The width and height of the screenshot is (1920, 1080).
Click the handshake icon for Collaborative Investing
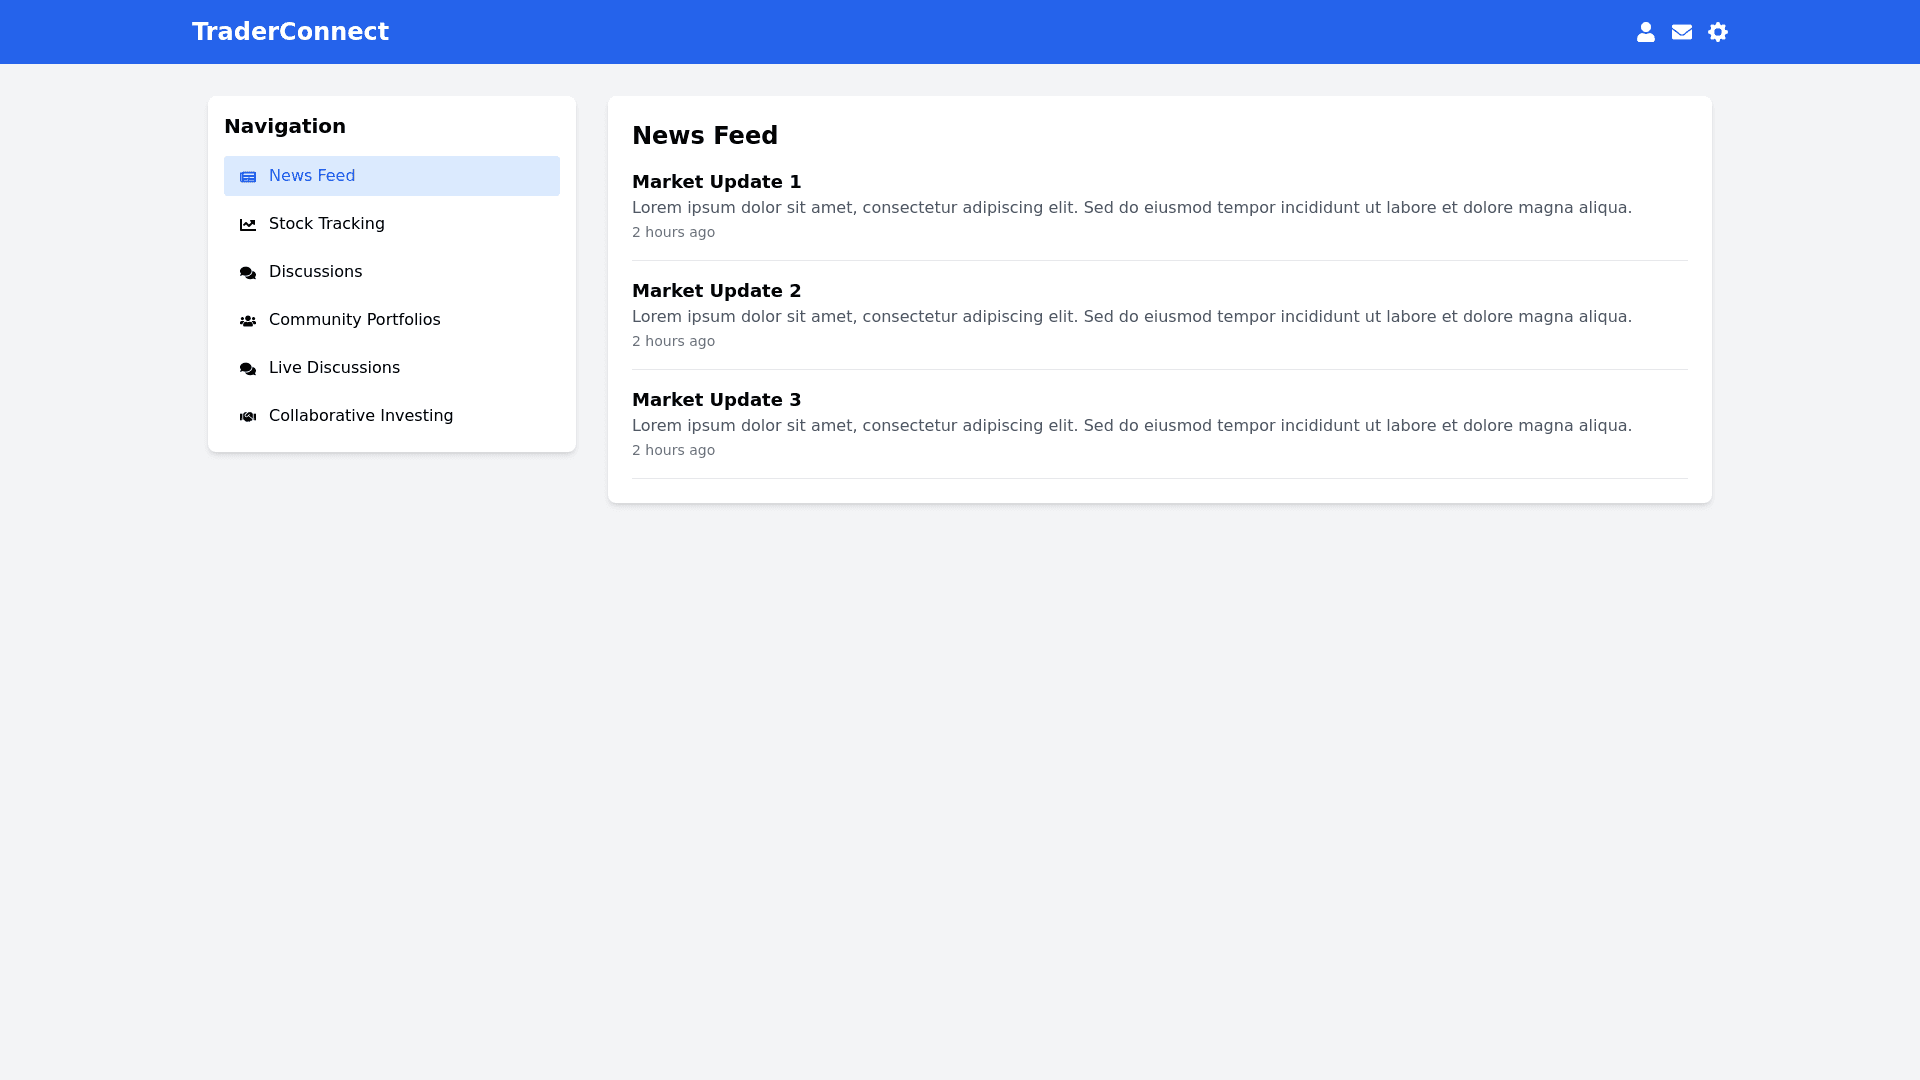pyautogui.click(x=248, y=417)
